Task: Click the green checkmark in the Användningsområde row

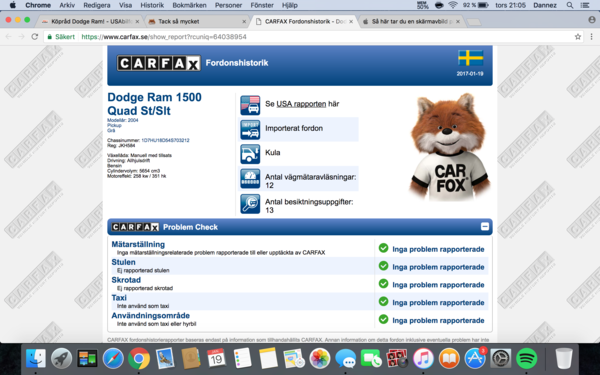Action: [x=383, y=319]
